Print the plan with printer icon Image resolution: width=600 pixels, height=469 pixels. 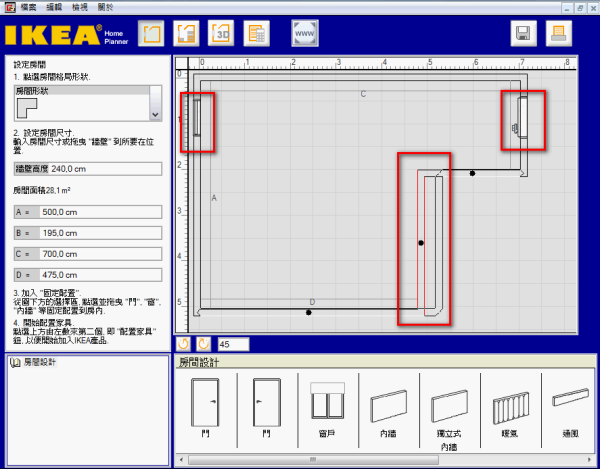tap(559, 34)
